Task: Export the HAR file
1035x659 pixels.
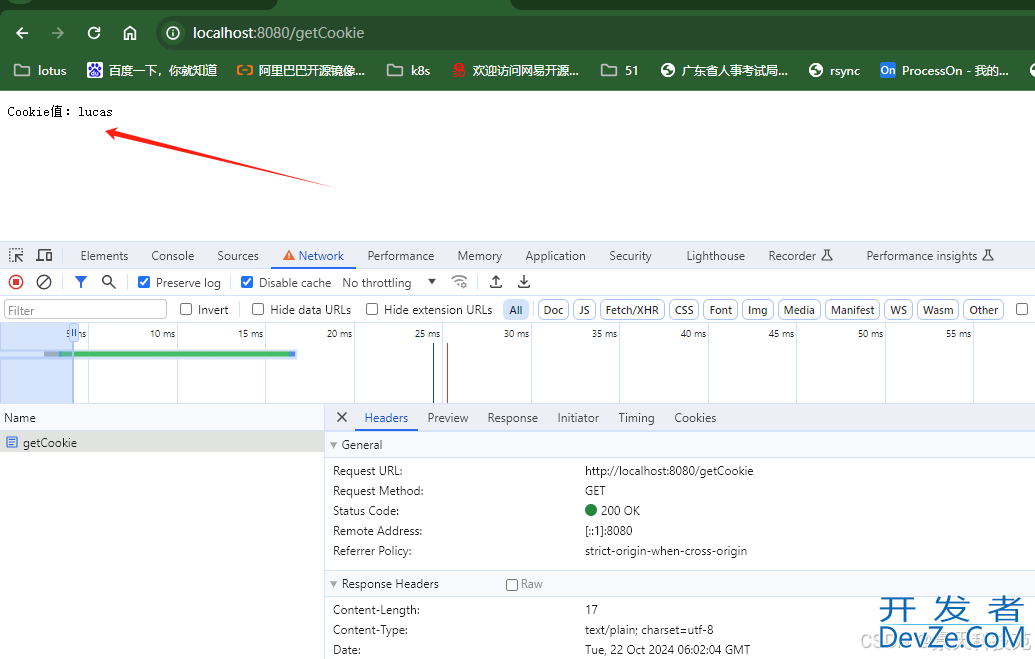Action: pyautogui.click(x=523, y=283)
